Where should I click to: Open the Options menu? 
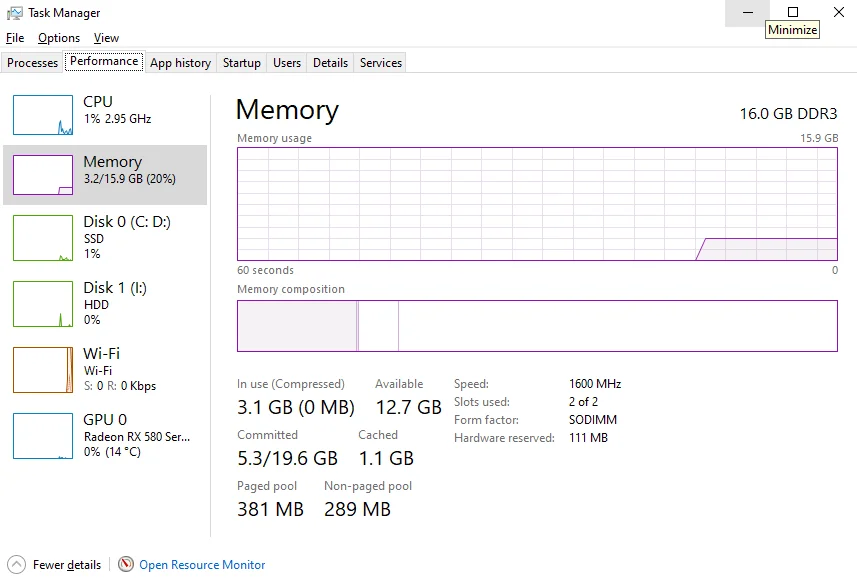[x=59, y=38]
